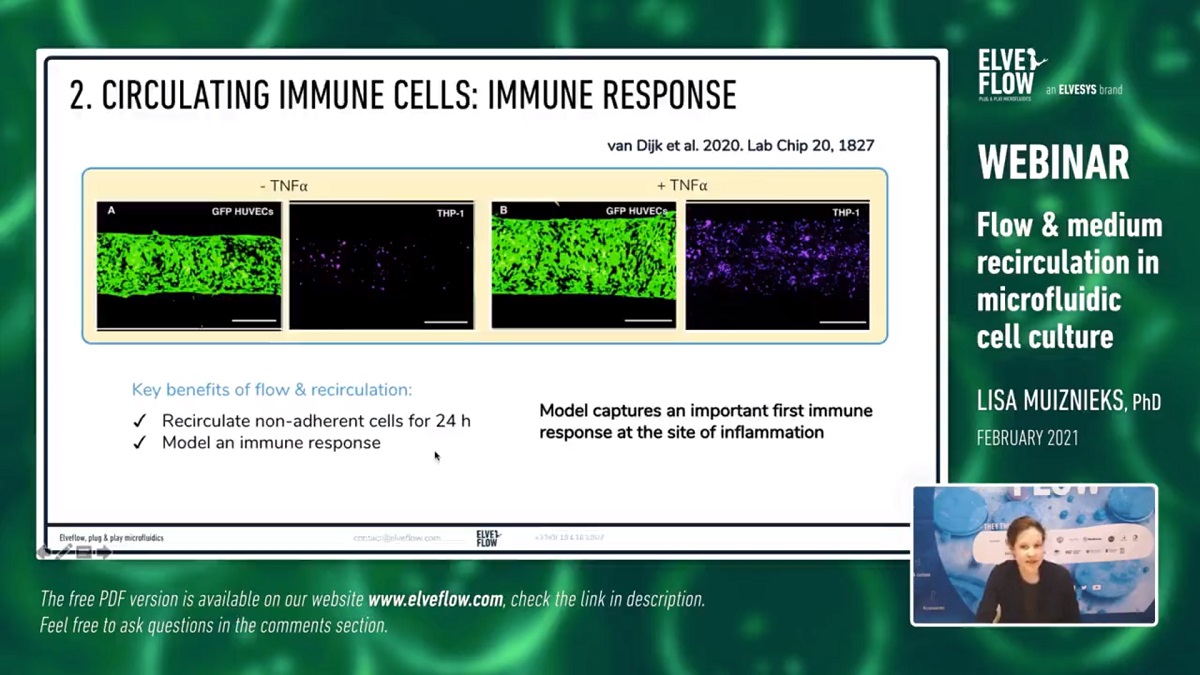
Task: Select the pen annotation tool icon
Action: [65, 552]
